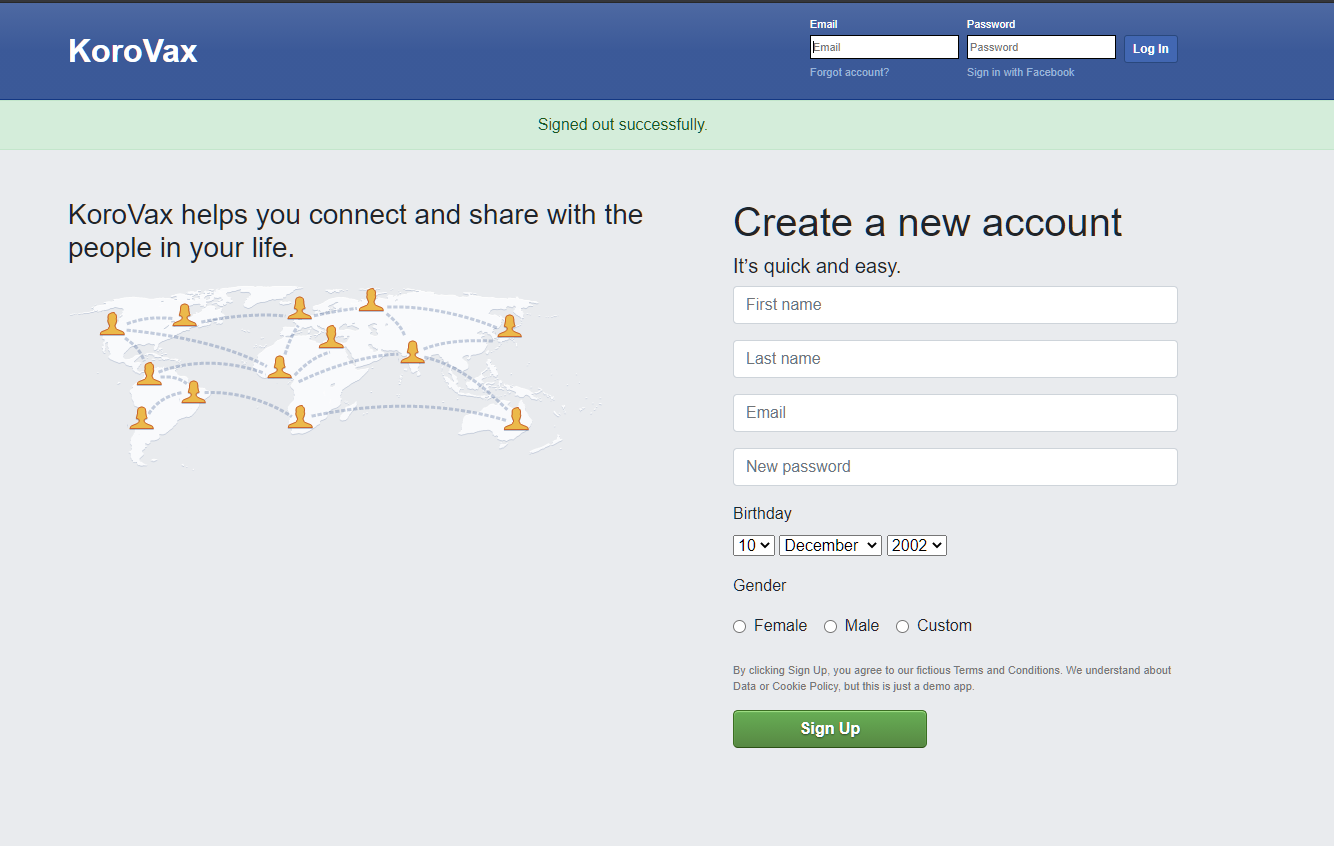This screenshot has width=1334, height=846.
Task: Click the KoroVax logo in the header
Action: [x=133, y=51]
